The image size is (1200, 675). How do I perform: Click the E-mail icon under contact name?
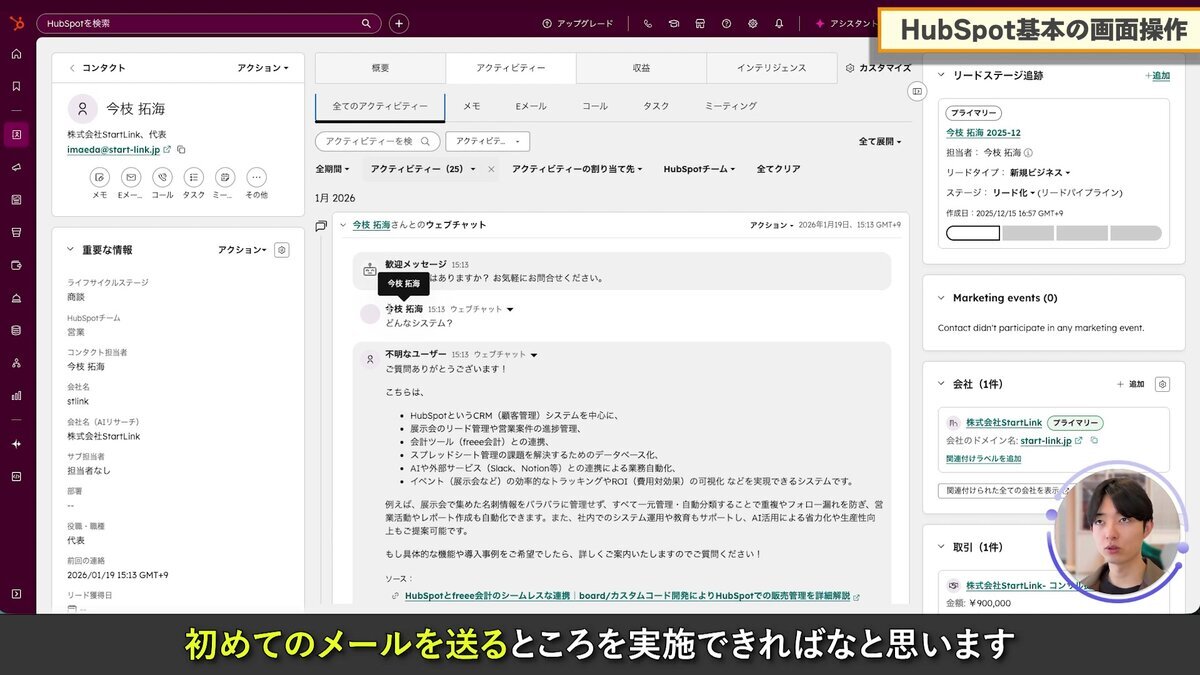point(131,177)
